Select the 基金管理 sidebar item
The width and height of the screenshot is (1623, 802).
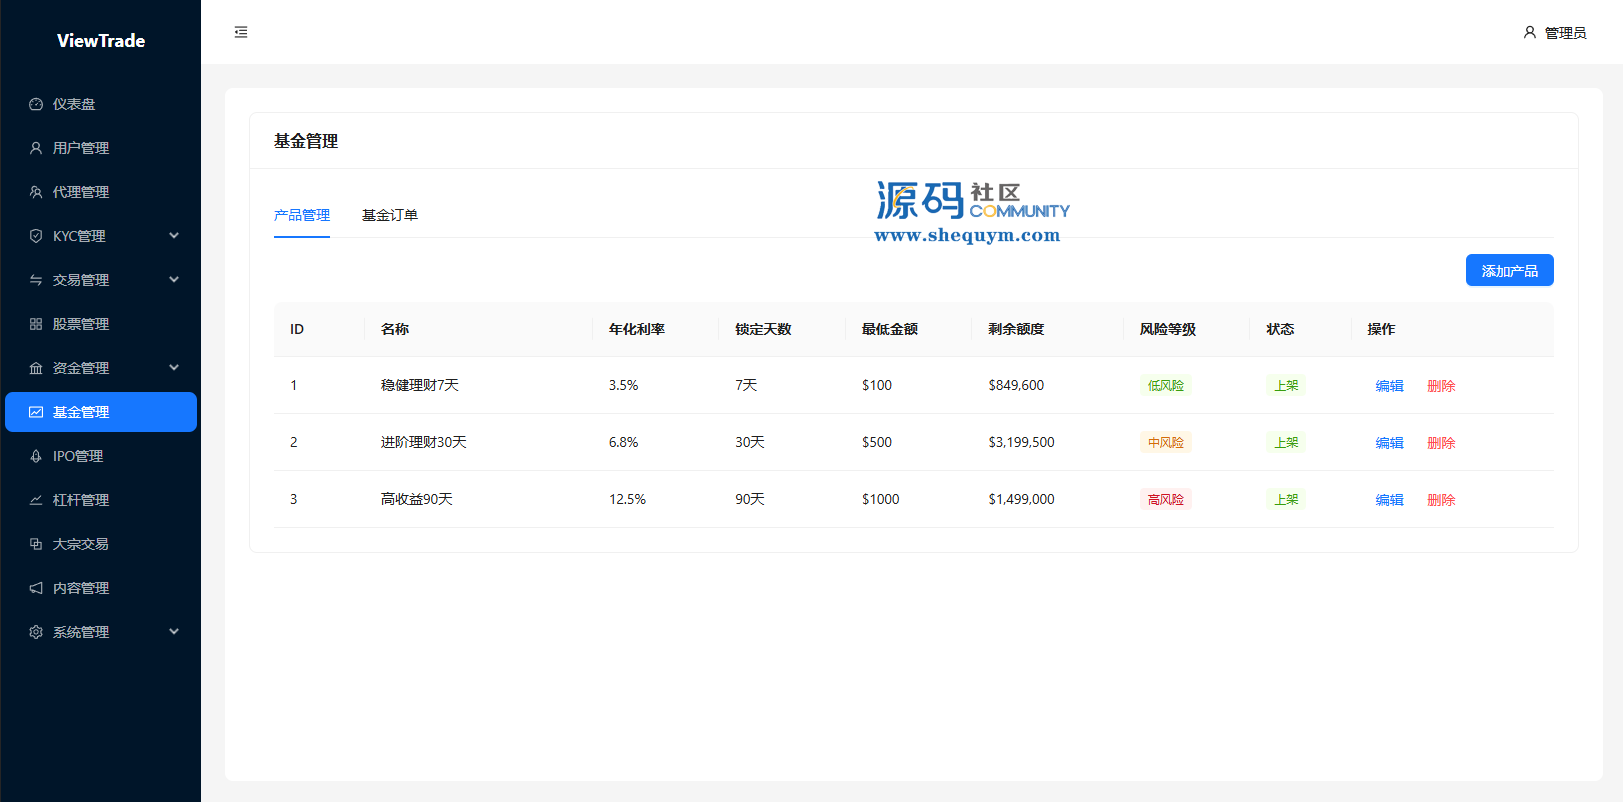pos(101,412)
